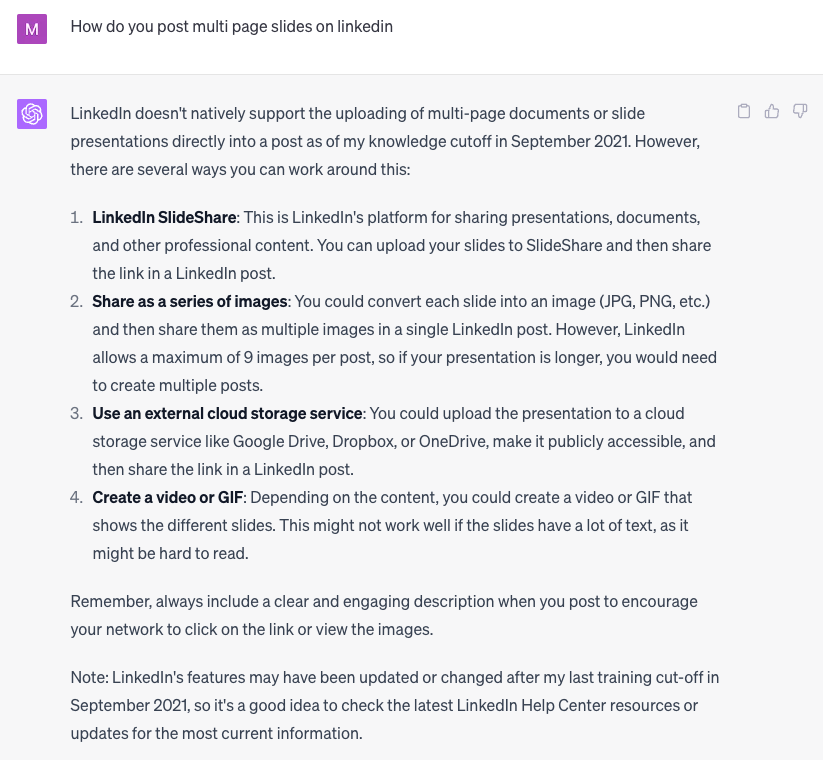Click the user question about LinkedIn slides
The width and height of the screenshot is (823, 760).
click(x=231, y=27)
